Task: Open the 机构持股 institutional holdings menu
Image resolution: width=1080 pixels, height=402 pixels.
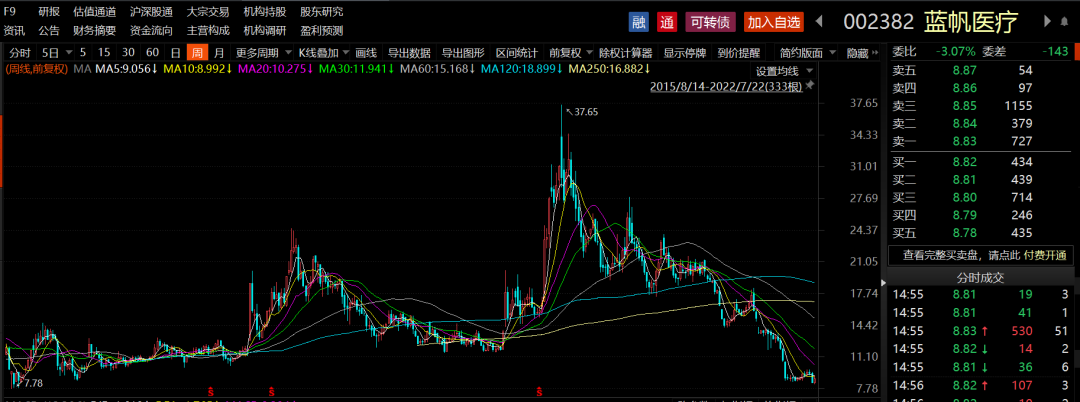Action: tap(265, 12)
